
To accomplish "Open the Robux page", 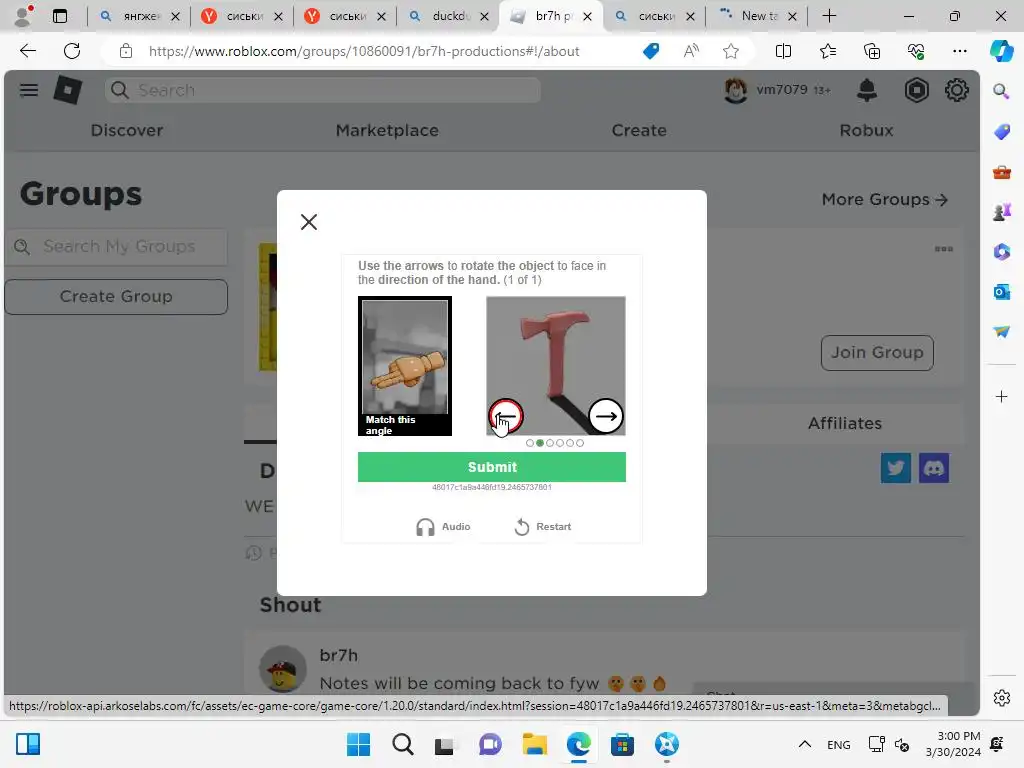I will tap(867, 130).
